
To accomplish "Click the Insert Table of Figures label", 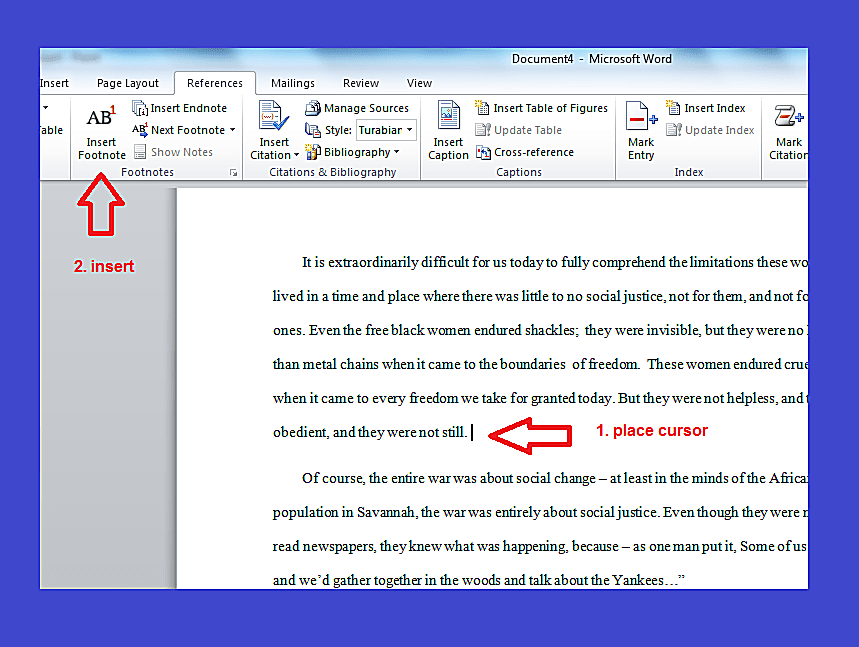I will (551, 108).
